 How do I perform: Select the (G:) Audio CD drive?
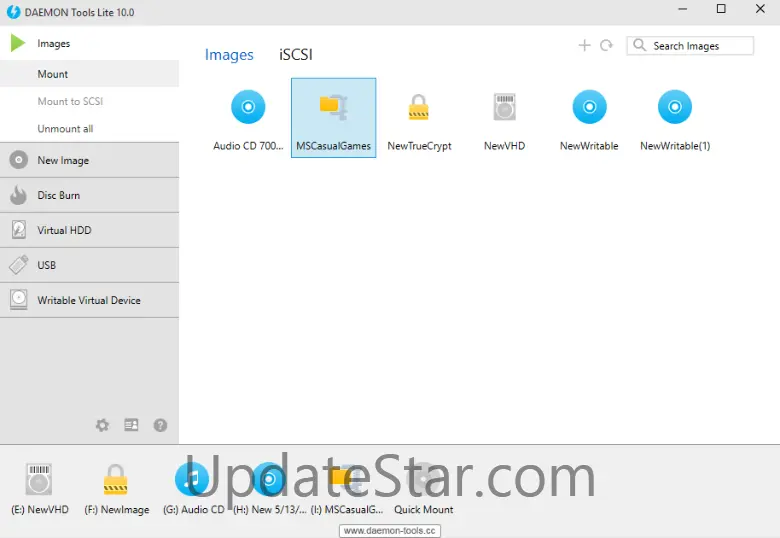point(193,488)
